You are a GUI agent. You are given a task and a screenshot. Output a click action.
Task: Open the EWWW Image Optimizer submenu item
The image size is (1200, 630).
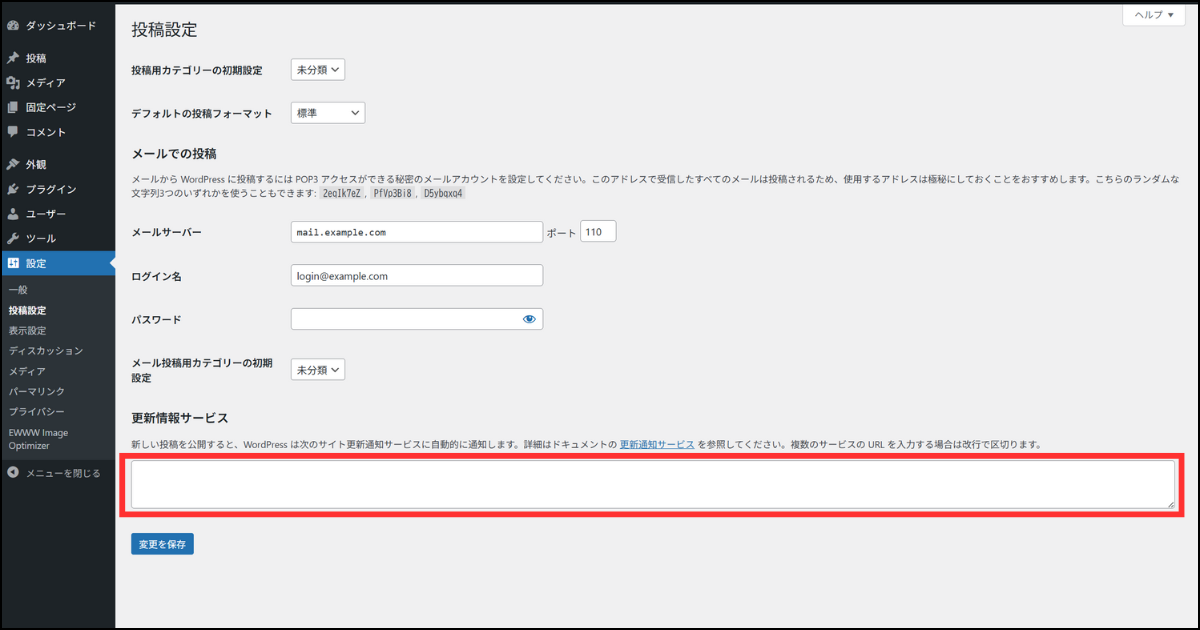point(38,439)
